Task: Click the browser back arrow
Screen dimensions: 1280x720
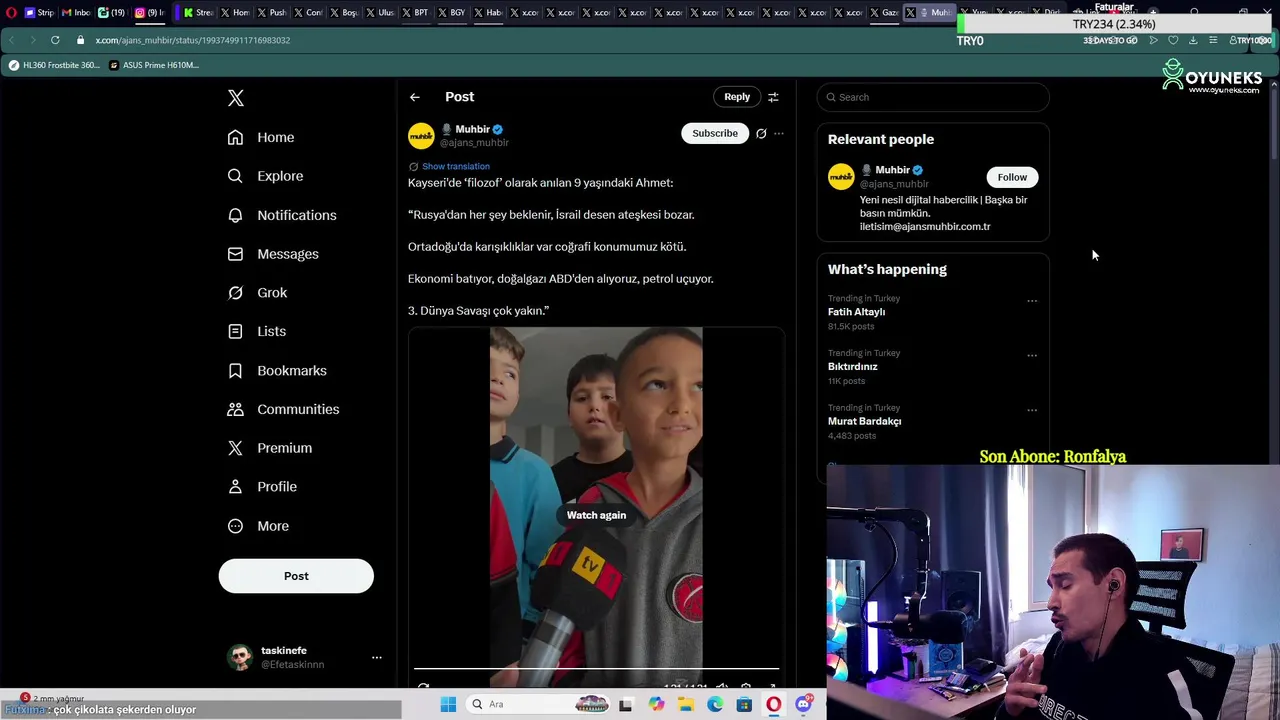Action: (x=11, y=40)
